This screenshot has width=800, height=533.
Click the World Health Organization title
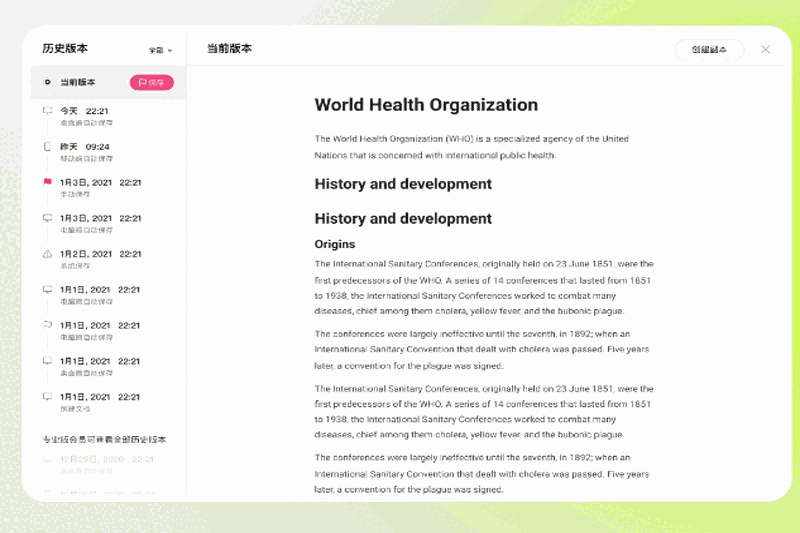point(426,105)
